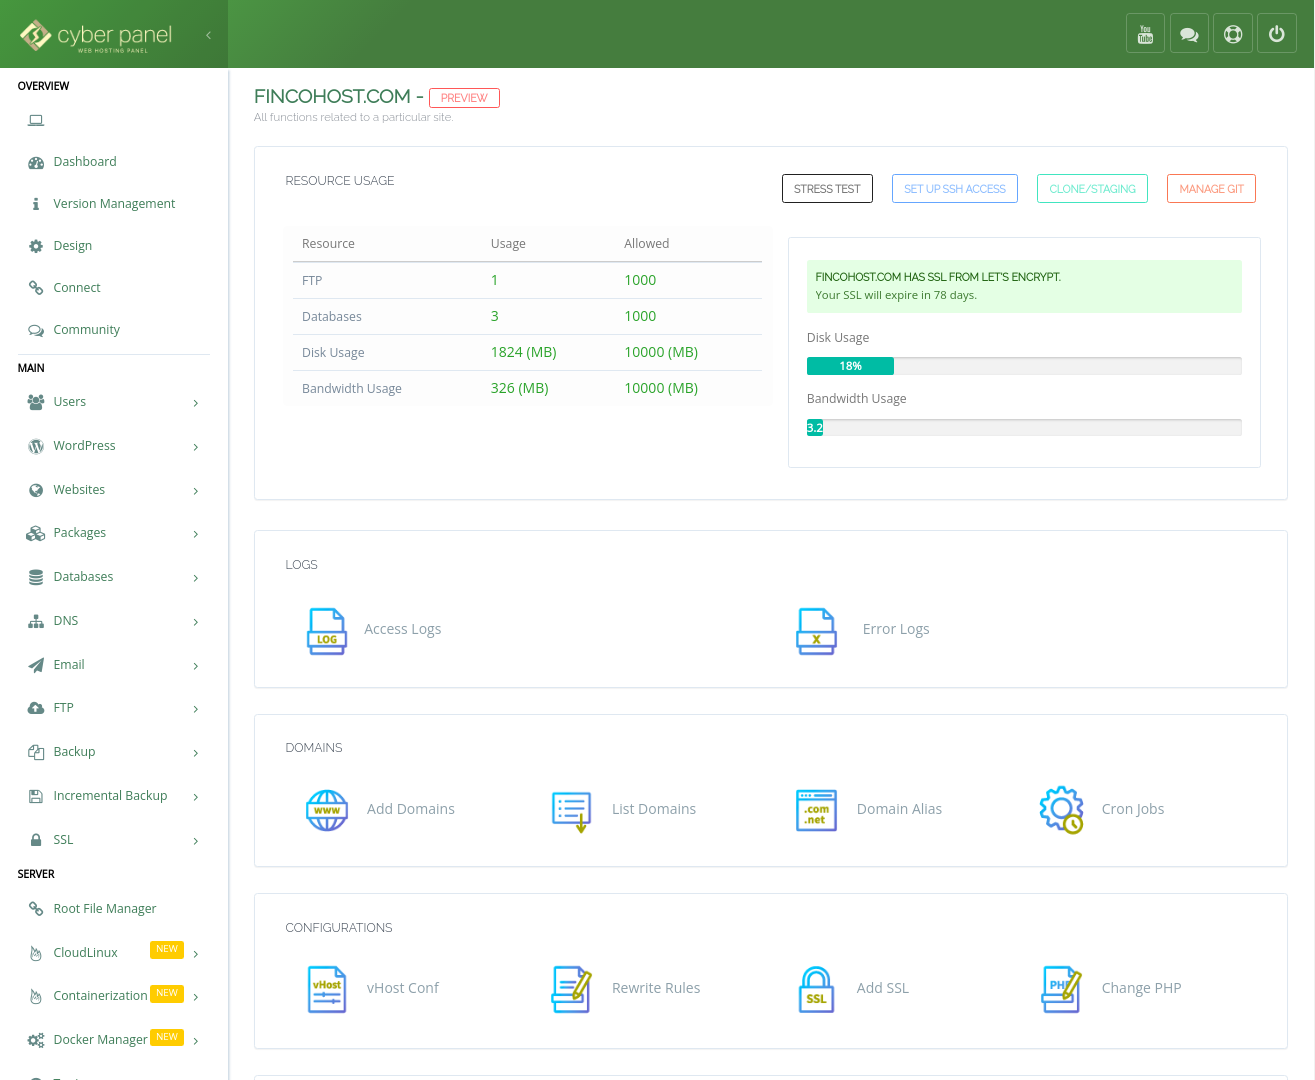Click the Disk Usage progress bar
Image resolution: width=1315 pixels, height=1080 pixels.
pos(1023,366)
